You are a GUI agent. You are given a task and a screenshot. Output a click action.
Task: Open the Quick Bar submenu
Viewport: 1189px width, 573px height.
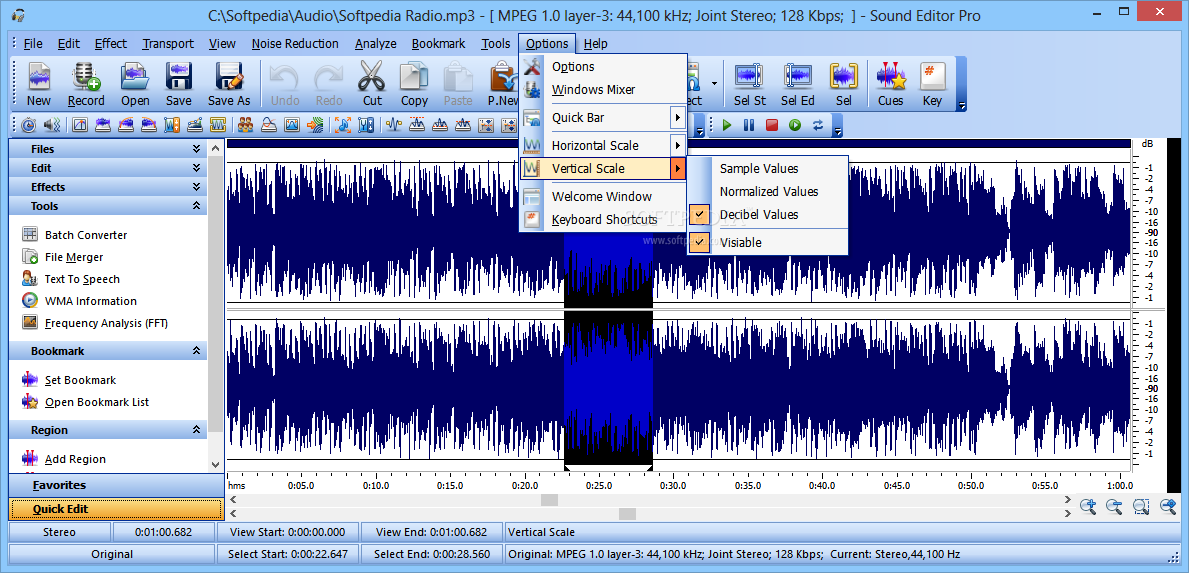coord(604,117)
